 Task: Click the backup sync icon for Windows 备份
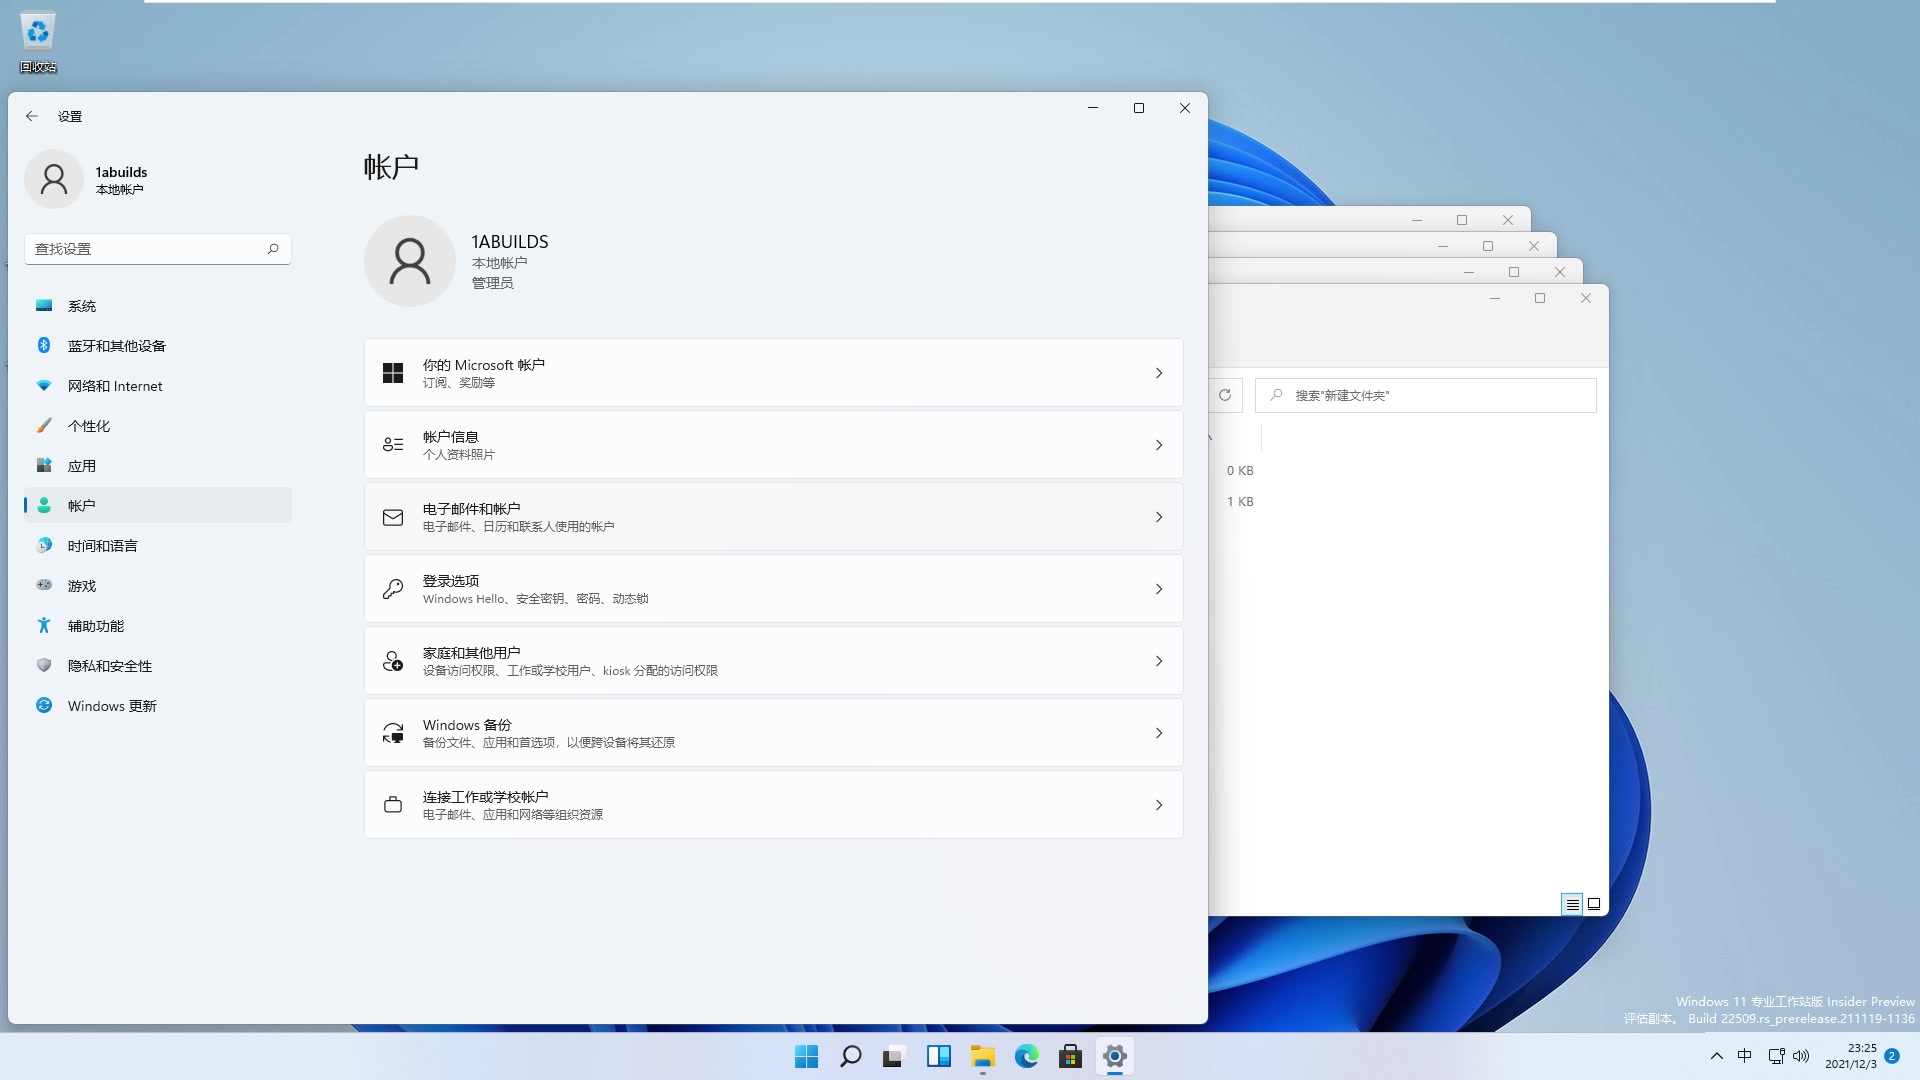(393, 733)
